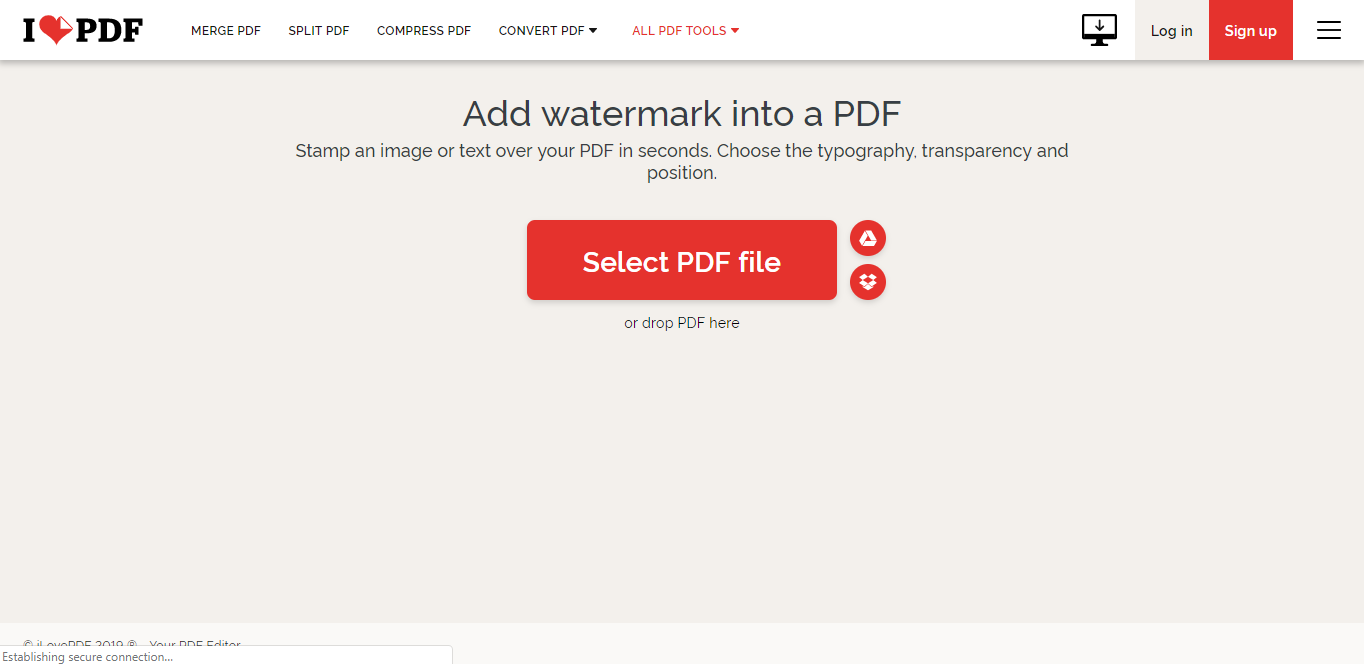Log in to iLovePDF

pyautogui.click(x=1171, y=30)
